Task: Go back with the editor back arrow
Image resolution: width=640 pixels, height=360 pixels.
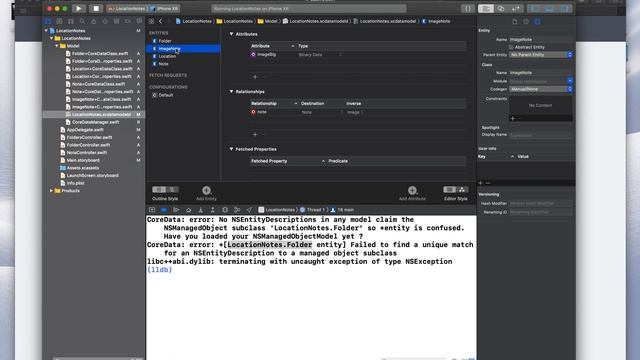Action: 161,21
